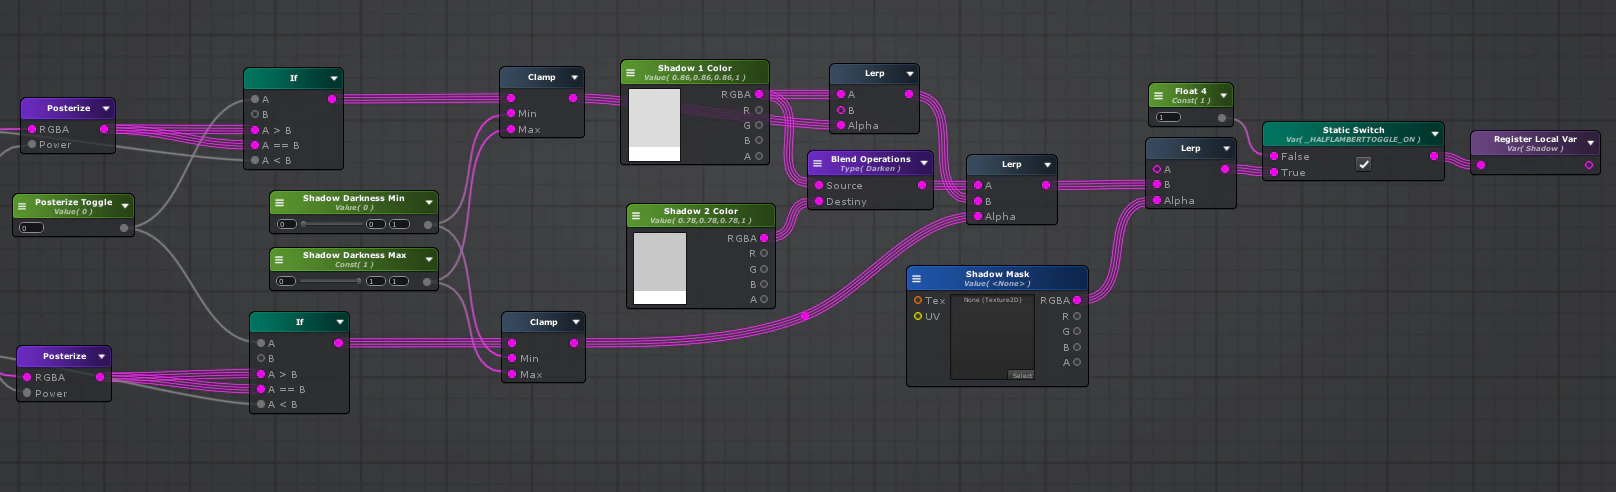Click Register Local Var output port
The width and height of the screenshot is (1616, 492).
point(1589,165)
